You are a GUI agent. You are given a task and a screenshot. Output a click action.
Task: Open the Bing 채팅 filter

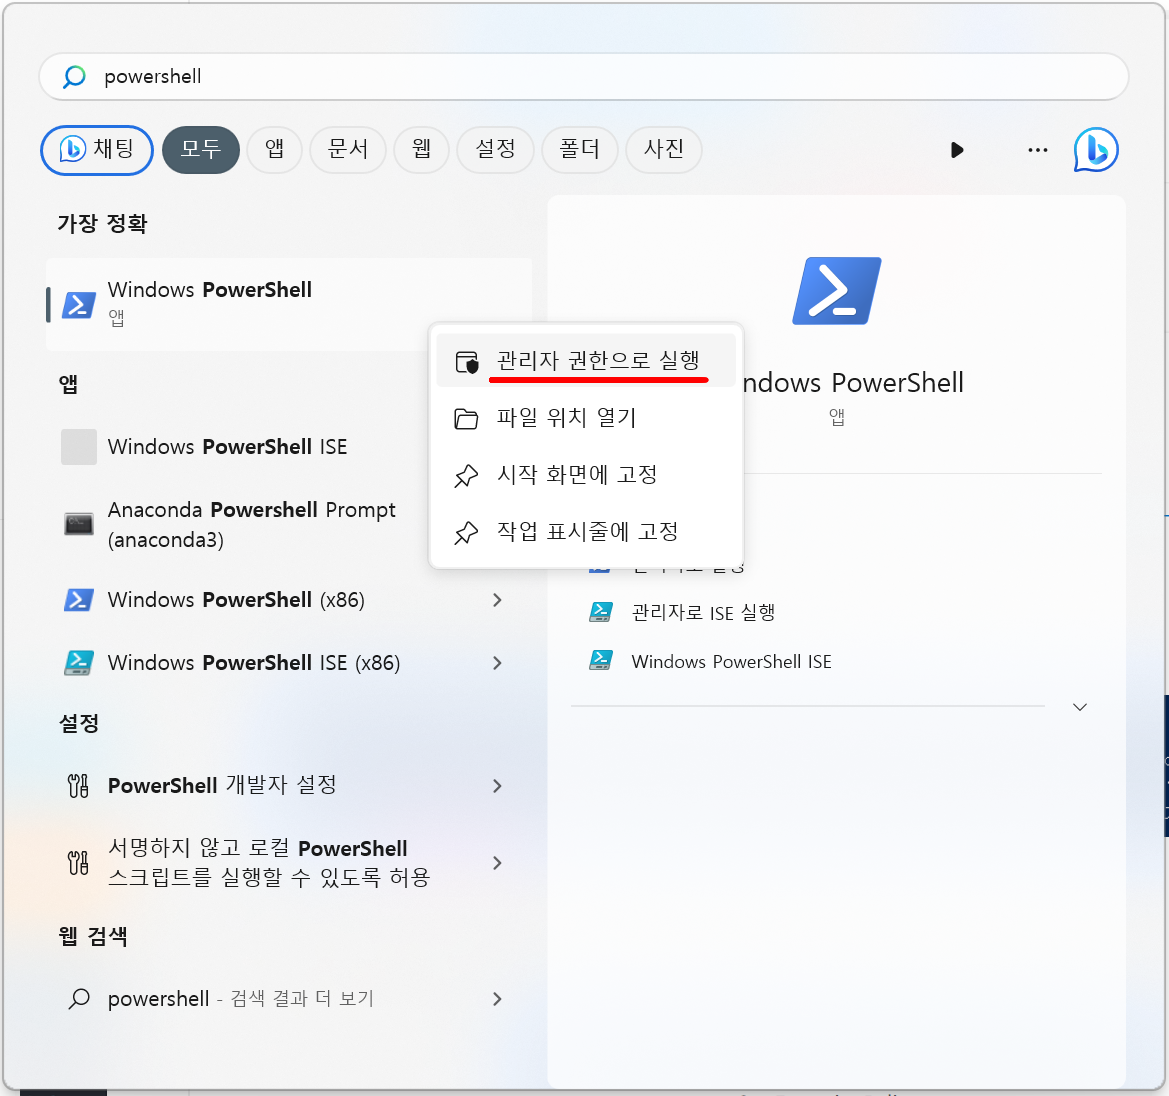pyautogui.click(x=97, y=150)
